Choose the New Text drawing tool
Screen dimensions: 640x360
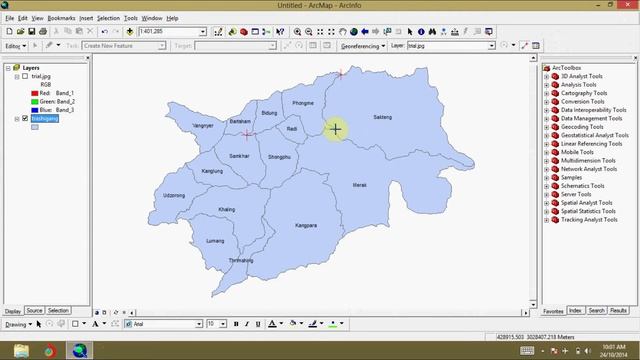[x=95, y=324]
